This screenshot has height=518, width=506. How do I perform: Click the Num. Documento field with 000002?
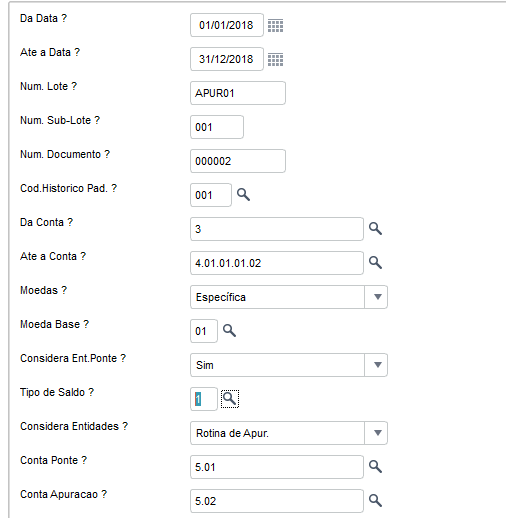[238, 161]
